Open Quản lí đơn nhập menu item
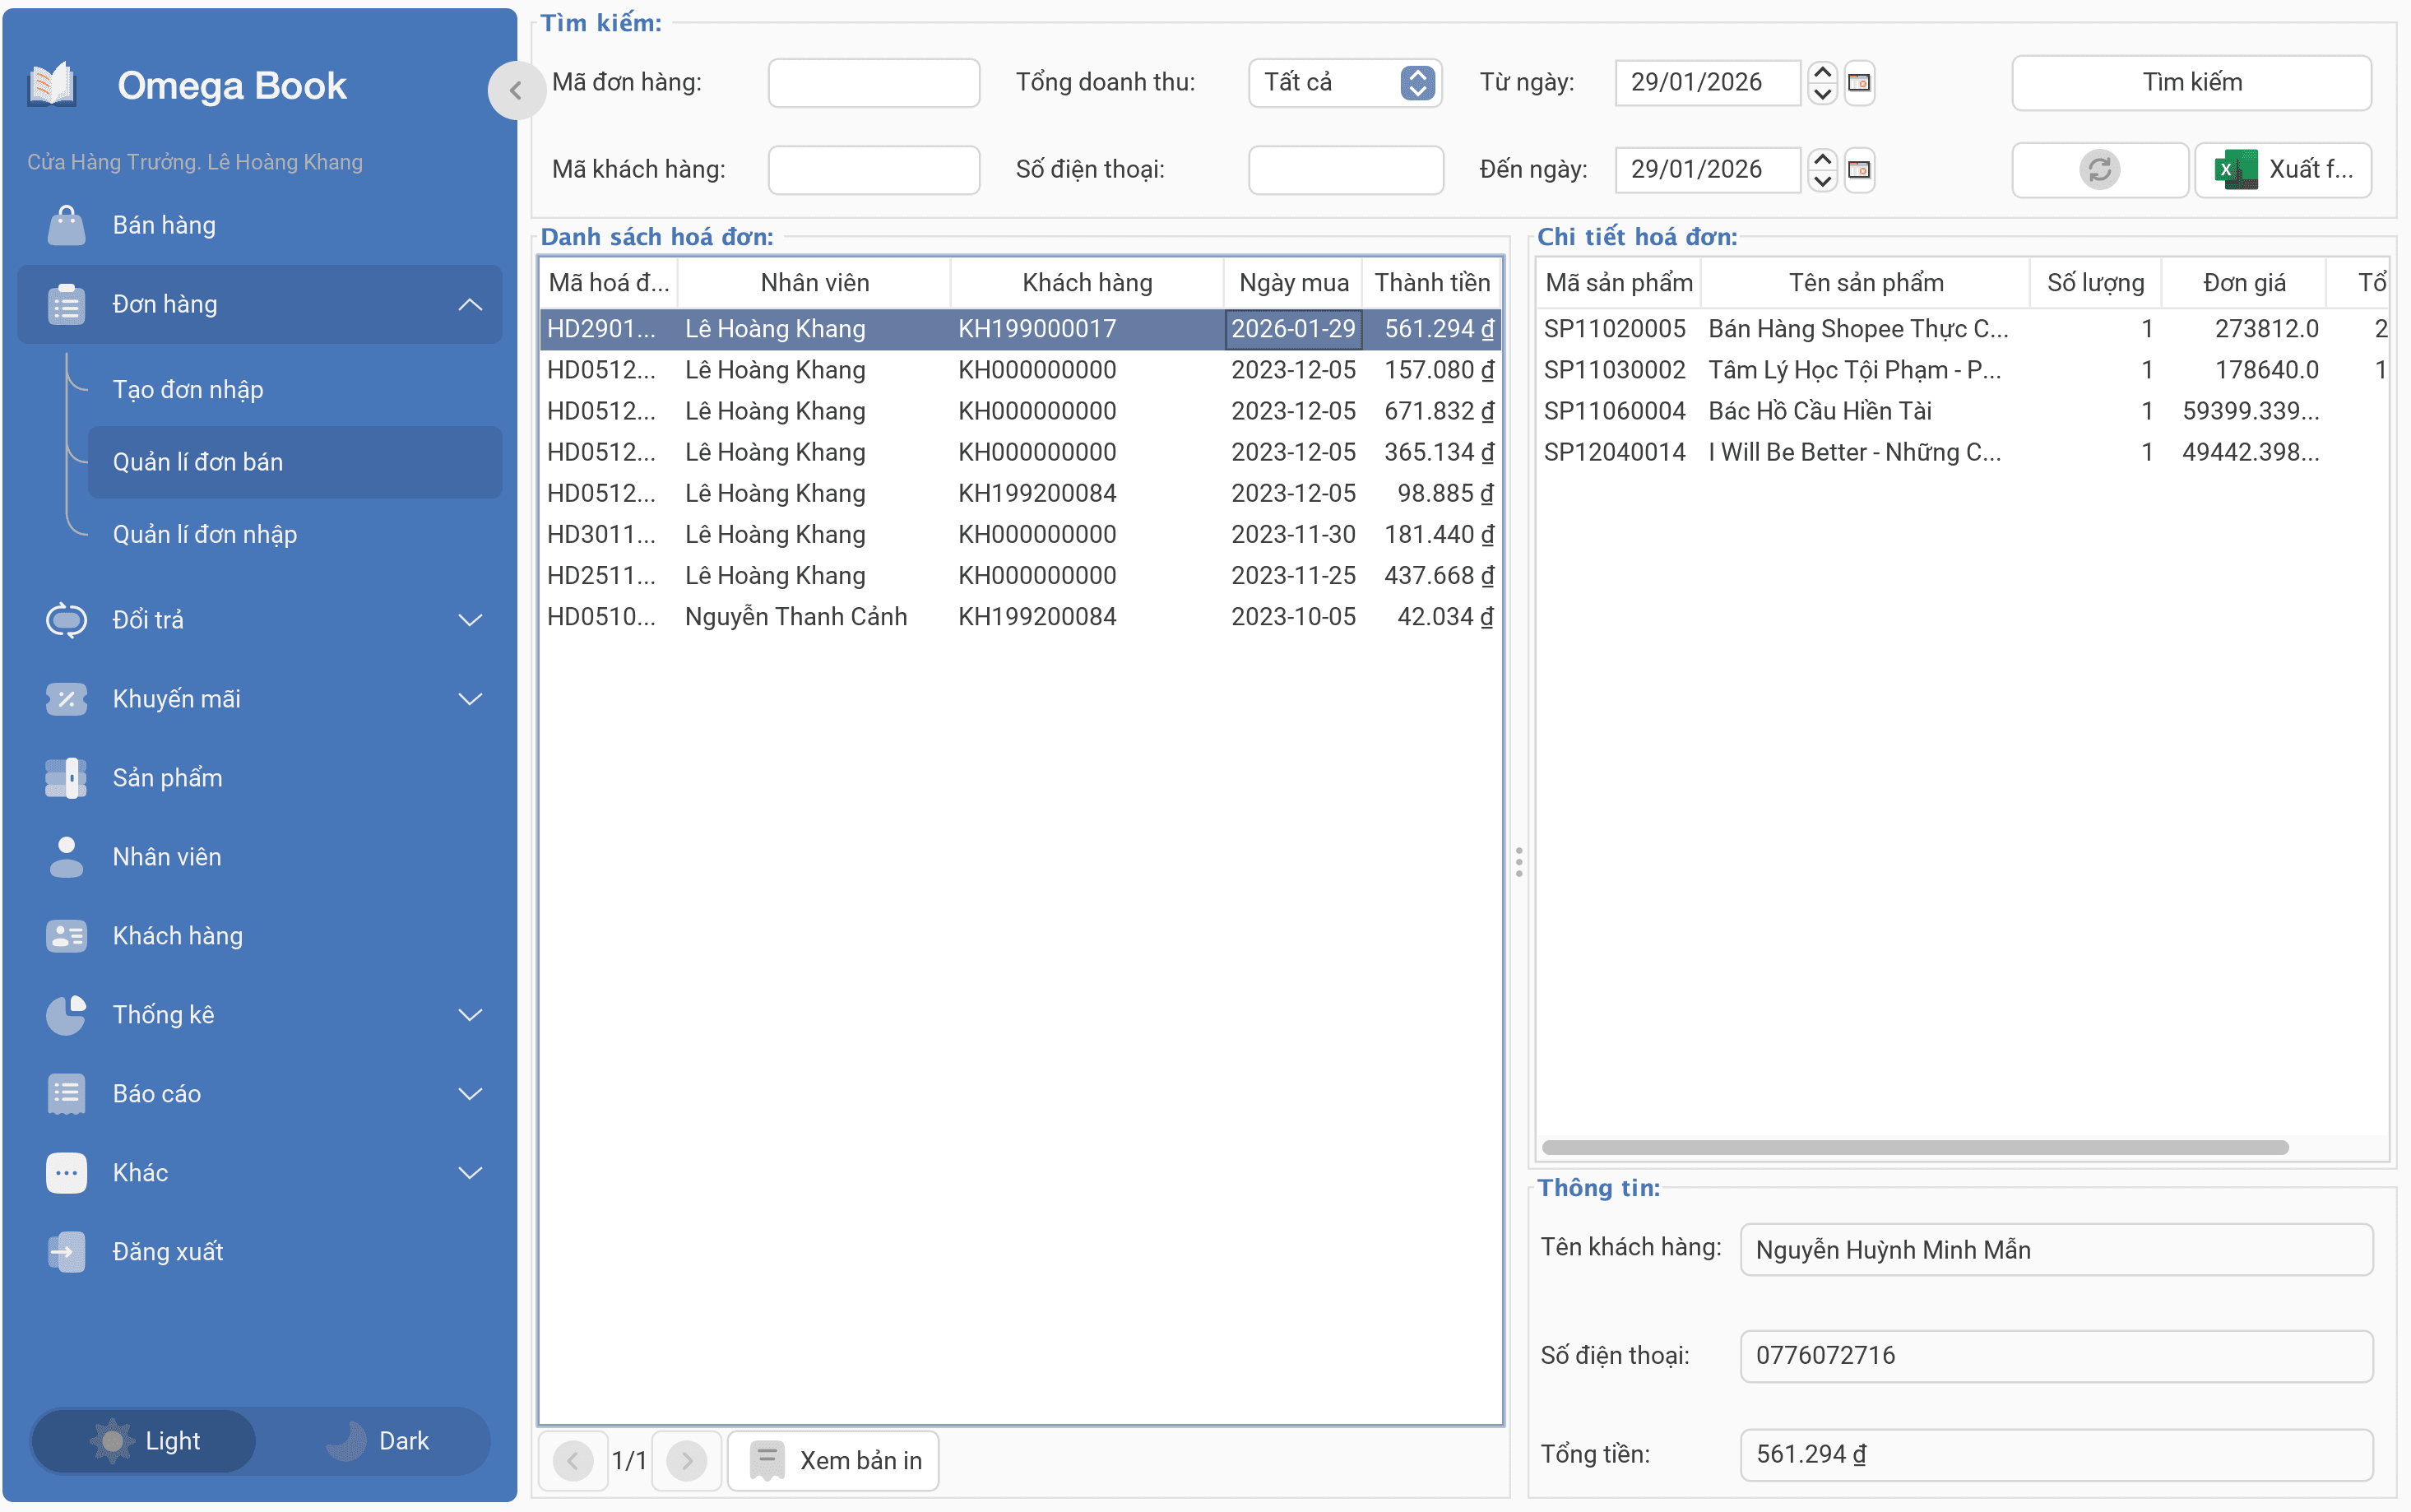 295,534
